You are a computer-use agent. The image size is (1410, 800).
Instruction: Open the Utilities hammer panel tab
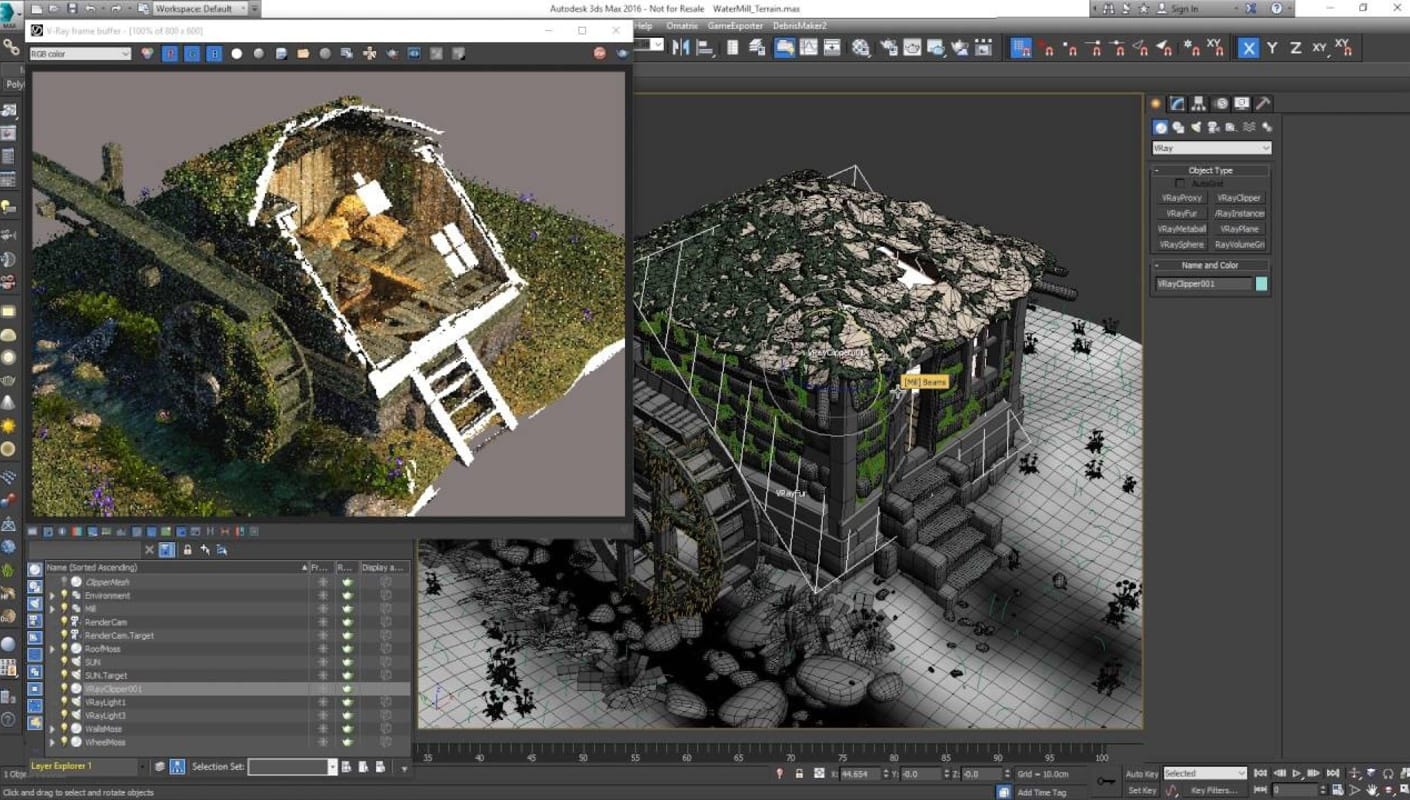(1263, 104)
